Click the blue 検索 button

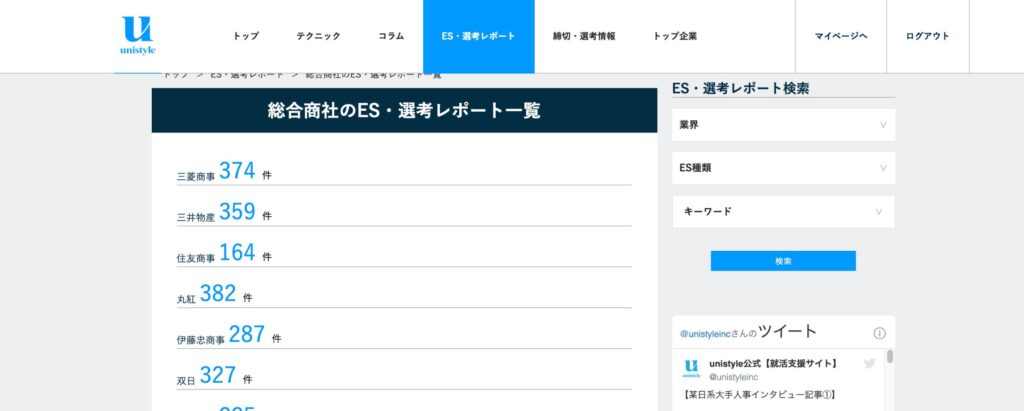(x=783, y=261)
